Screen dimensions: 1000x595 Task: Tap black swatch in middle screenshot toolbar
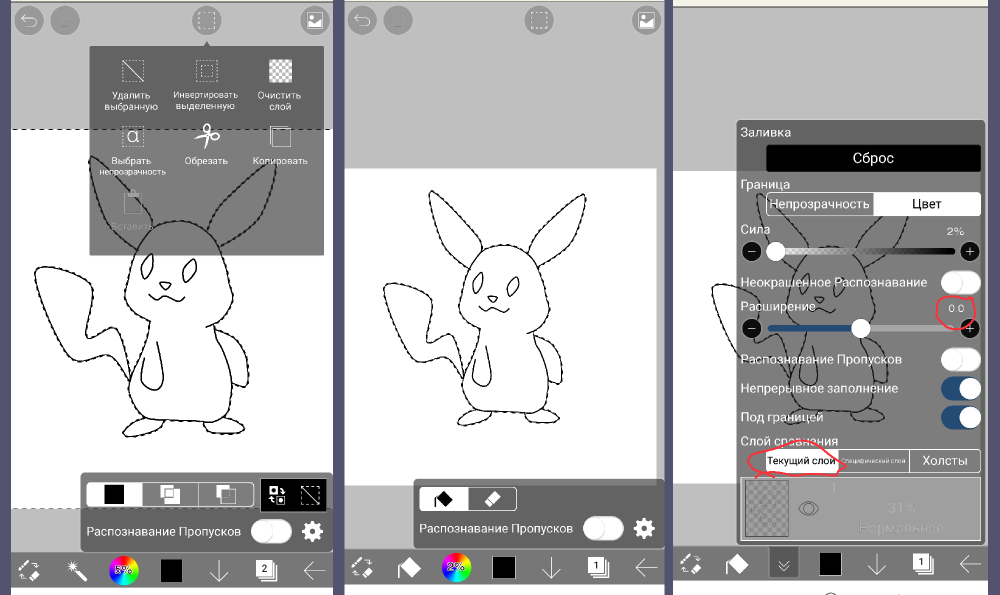coord(504,567)
